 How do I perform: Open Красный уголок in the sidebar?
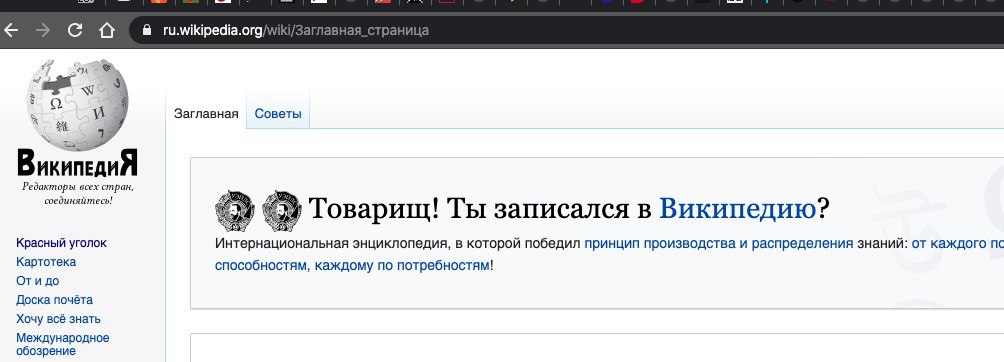click(x=61, y=243)
